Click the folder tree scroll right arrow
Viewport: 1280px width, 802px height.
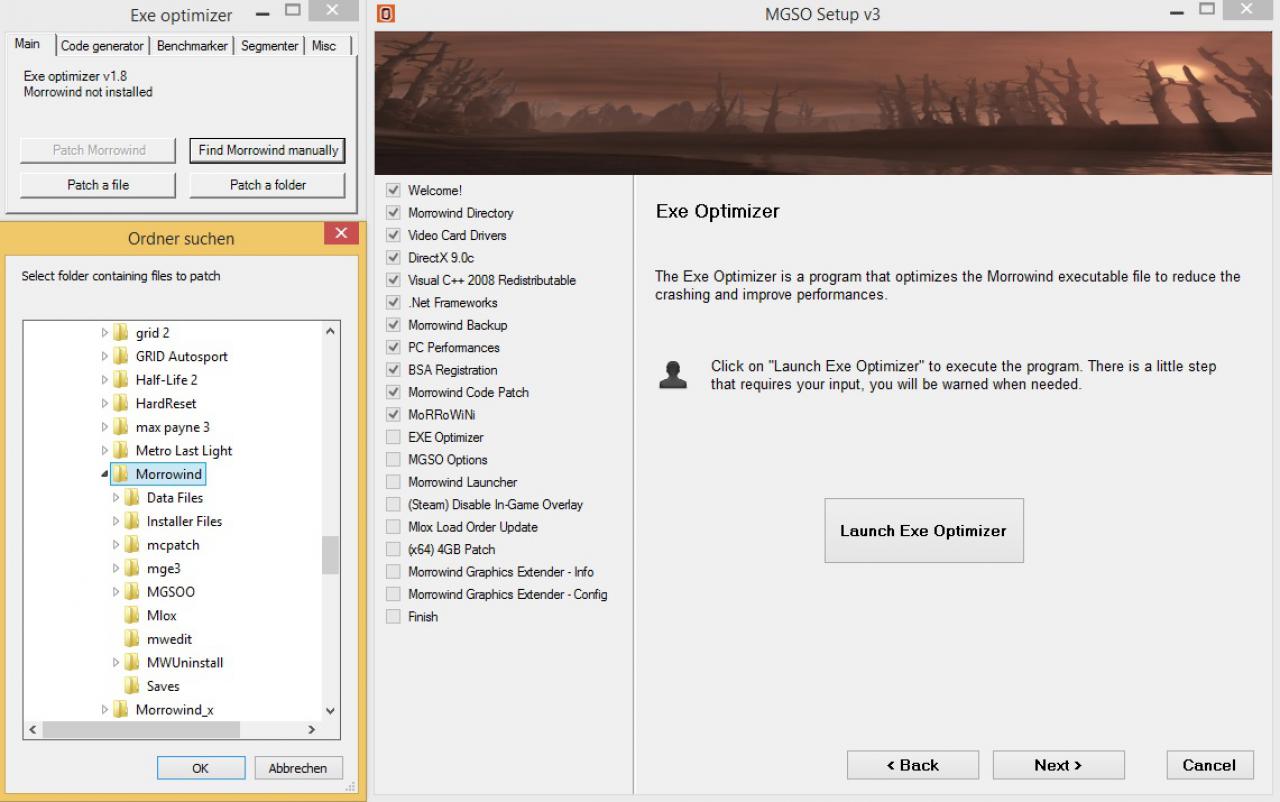coord(312,730)
